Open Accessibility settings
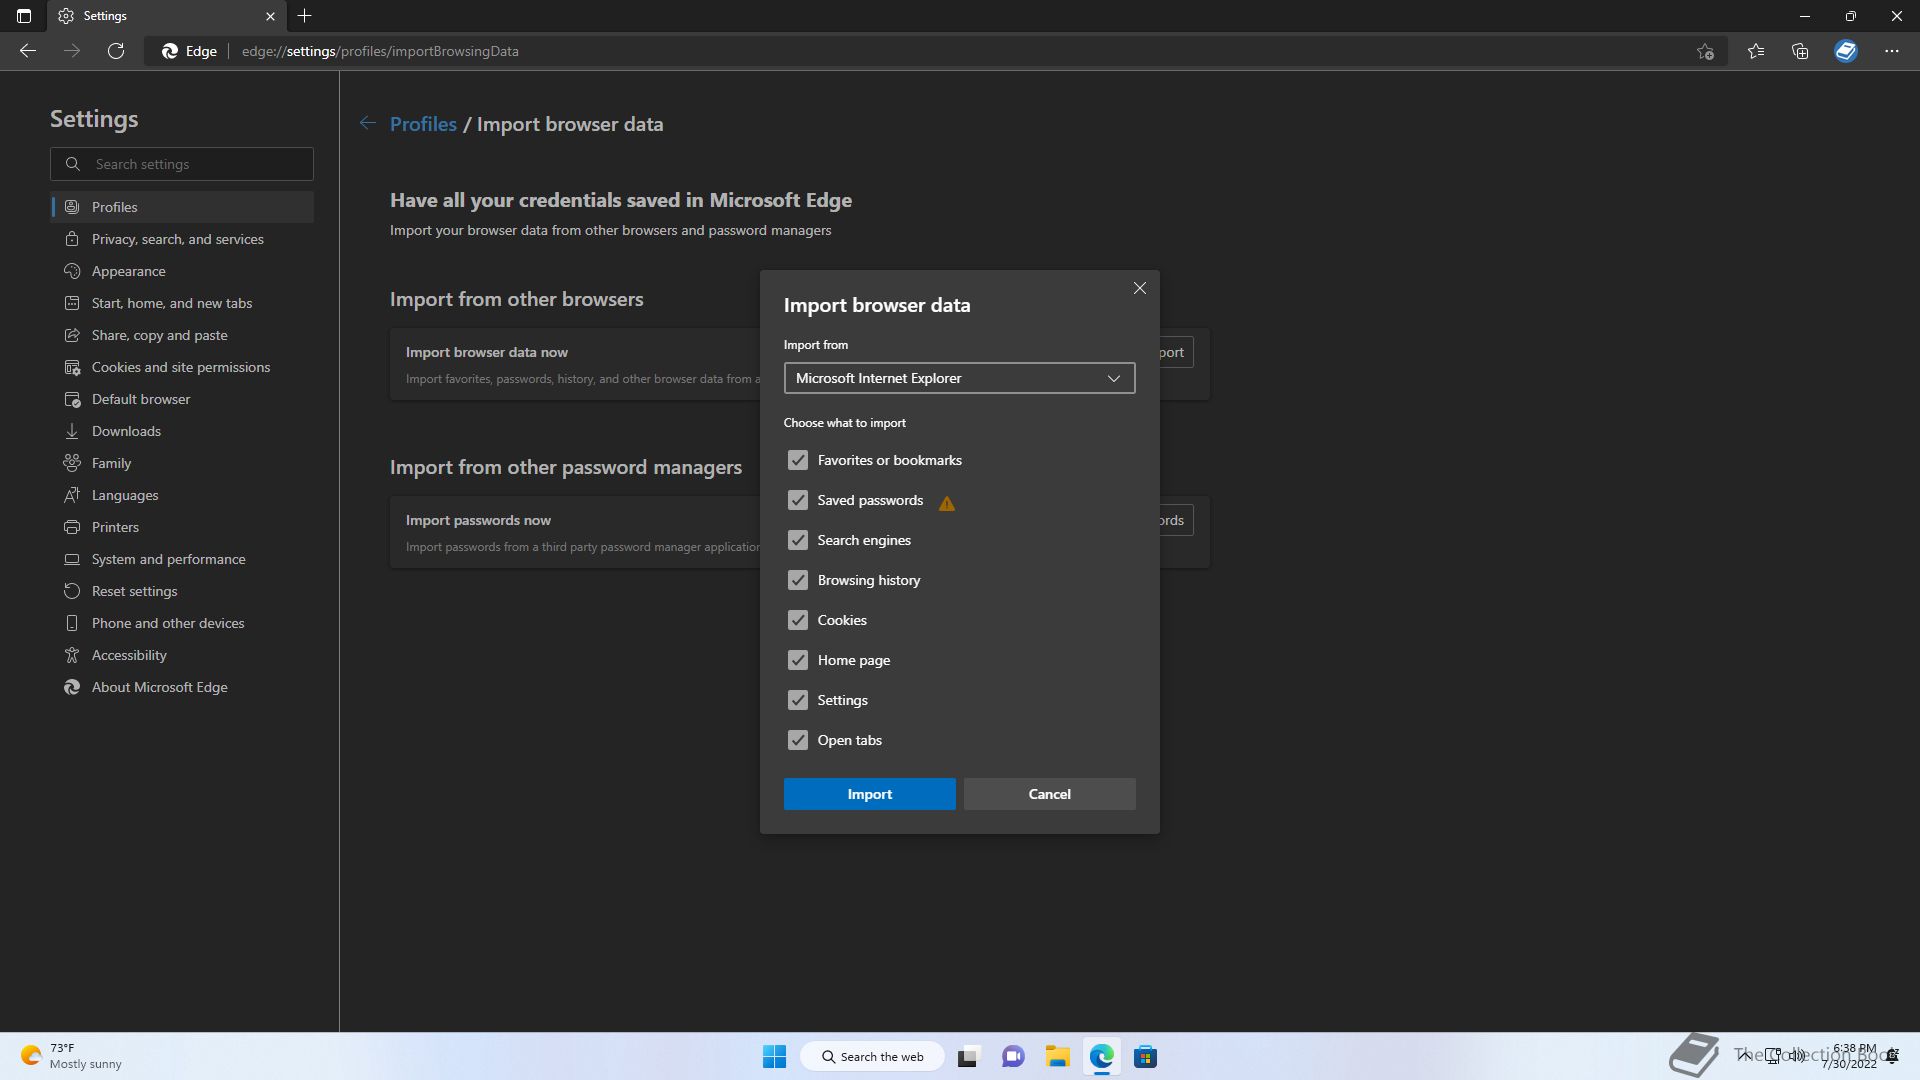 (x=182, y=655)
